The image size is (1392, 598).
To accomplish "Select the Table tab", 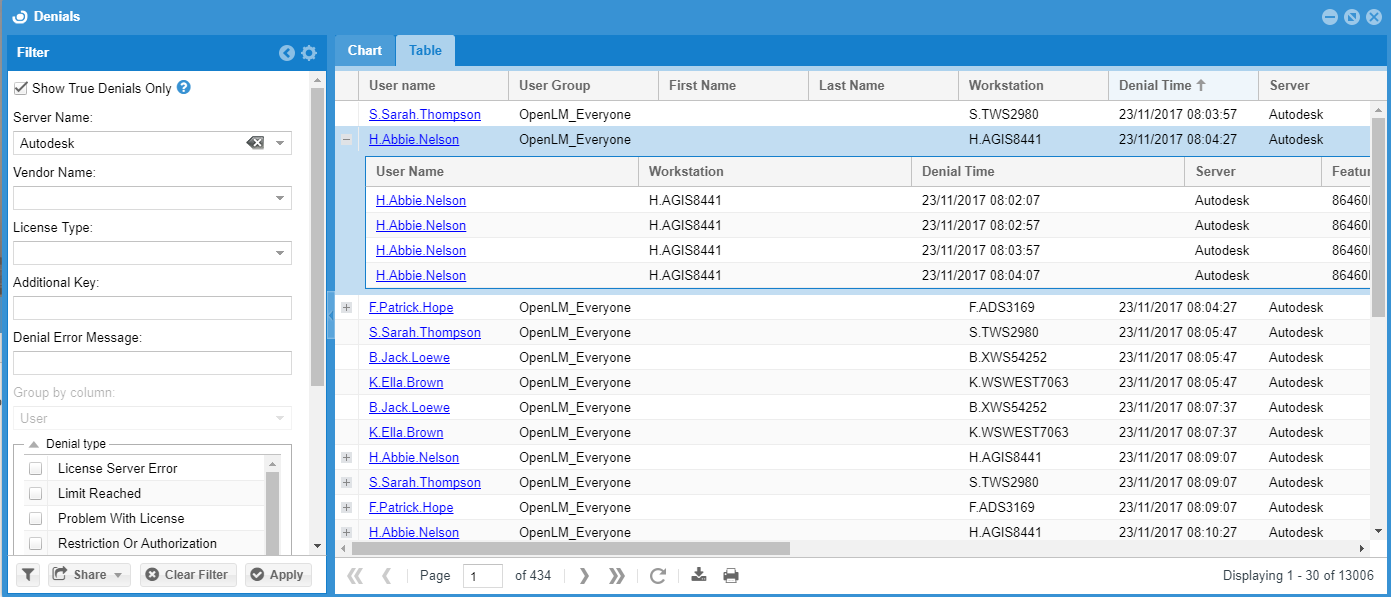I will click(425, 51).
